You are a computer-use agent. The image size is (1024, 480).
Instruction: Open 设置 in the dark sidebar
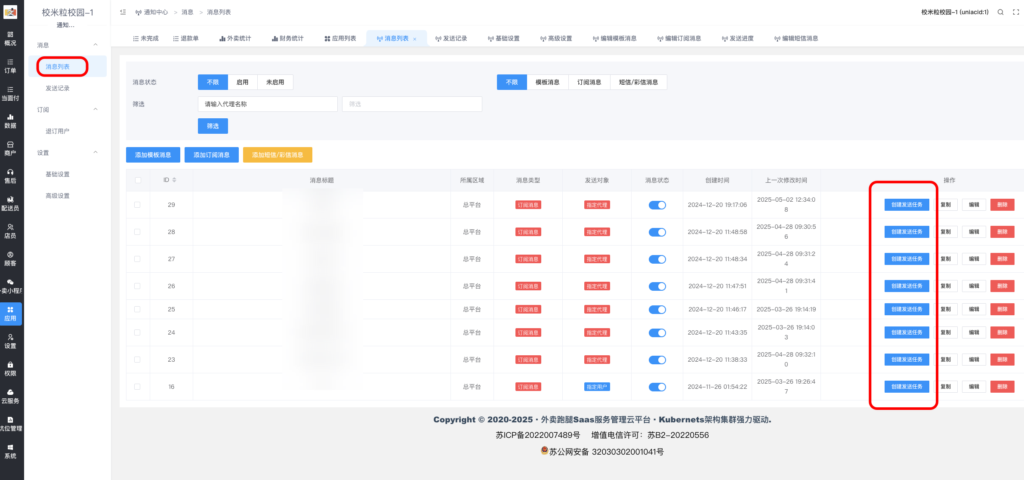(10, 341)
